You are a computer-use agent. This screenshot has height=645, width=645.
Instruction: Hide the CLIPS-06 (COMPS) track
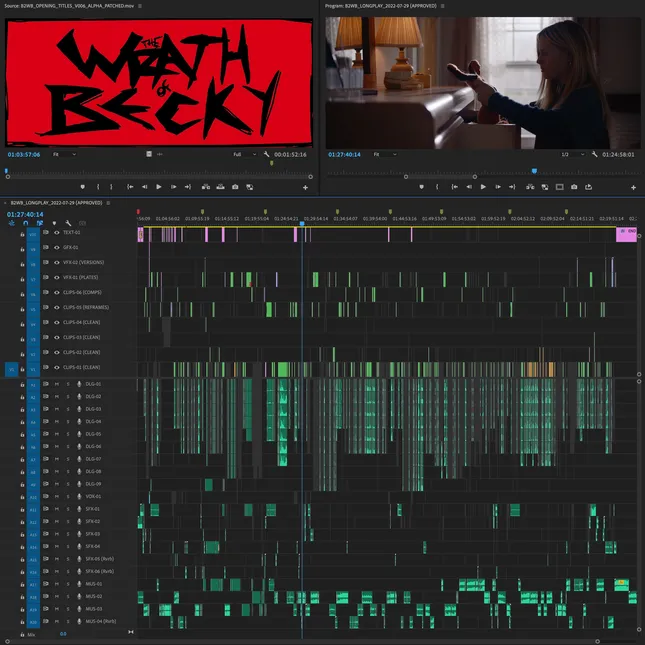[57, 292]
